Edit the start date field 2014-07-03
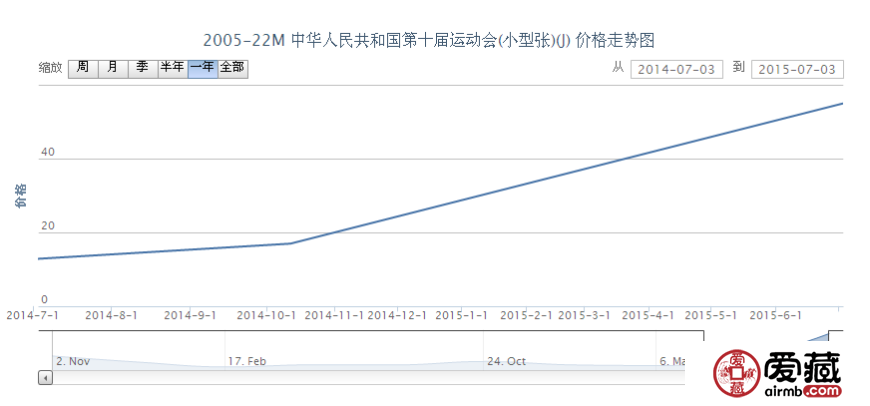The image size is (870, 406). point(676,69)
